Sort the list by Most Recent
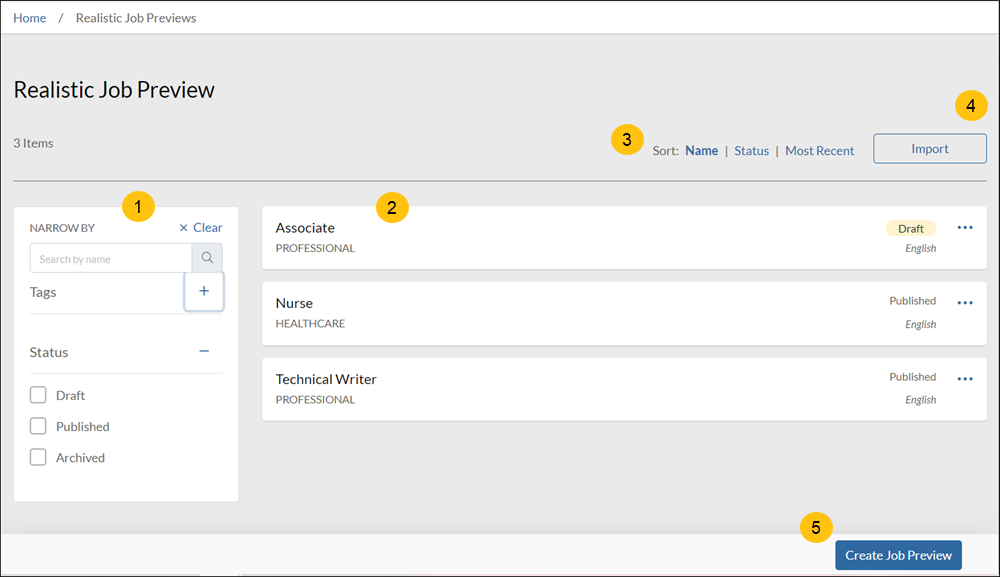1000x577 pixels. coord(819,151)
